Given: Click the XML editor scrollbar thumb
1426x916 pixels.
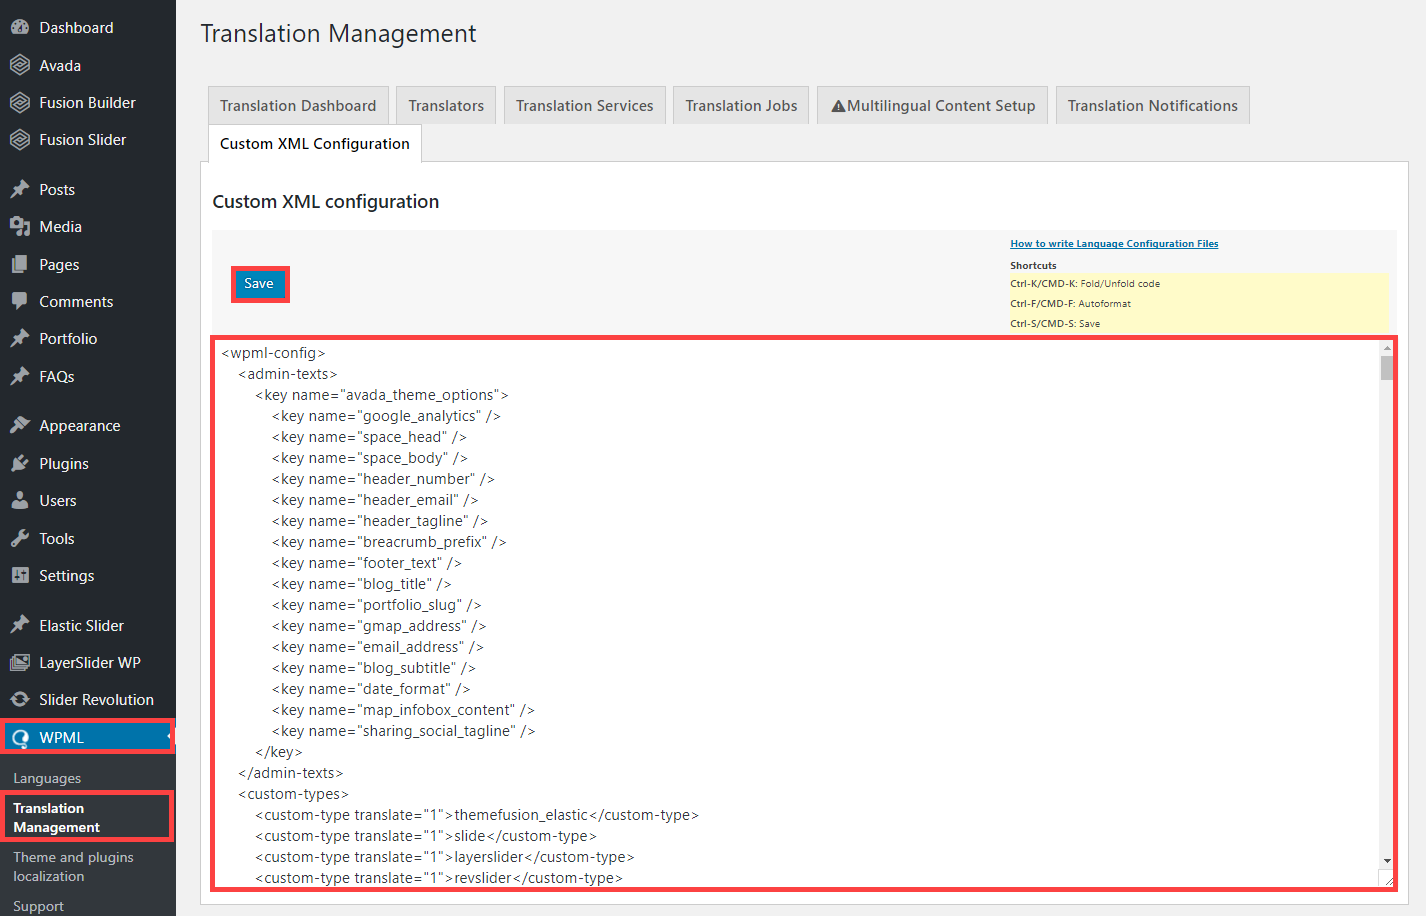Looking at the screenshot, I should (x=1387, y=368).
